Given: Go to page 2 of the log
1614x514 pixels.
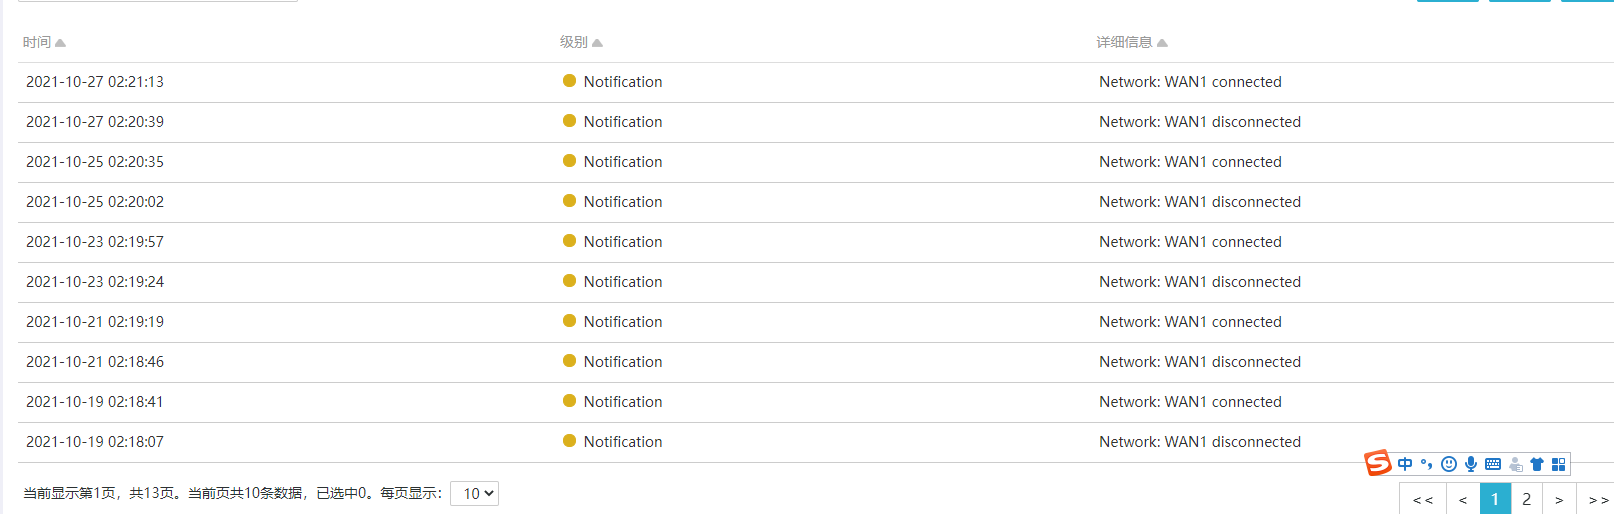Looking at the screenshot, I should (x=1526, y=499).
